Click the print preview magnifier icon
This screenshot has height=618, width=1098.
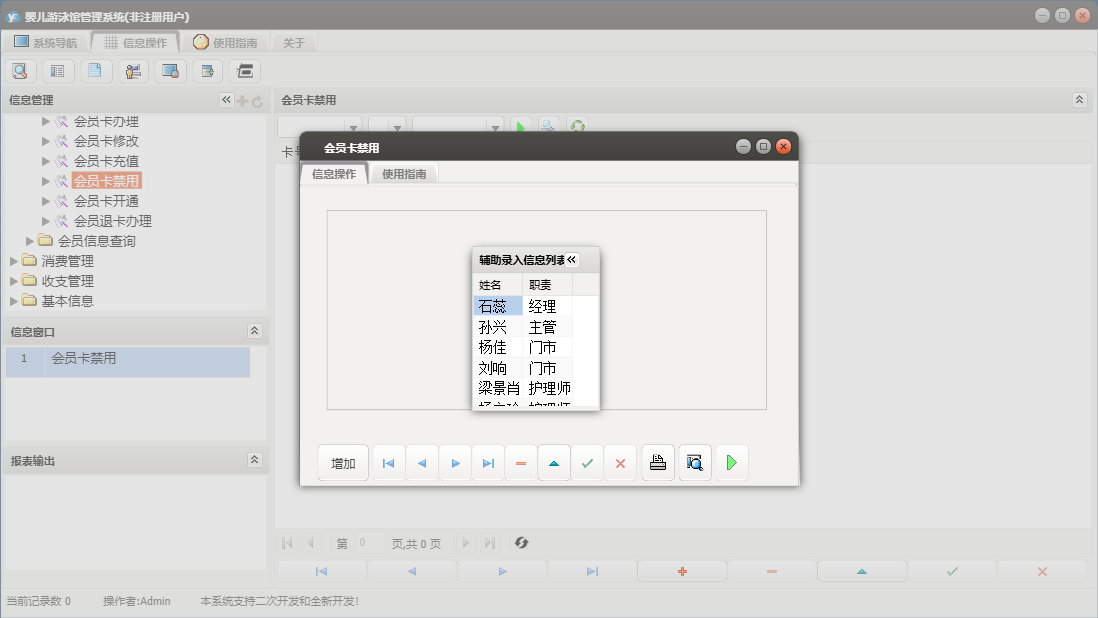click(695, 463)
